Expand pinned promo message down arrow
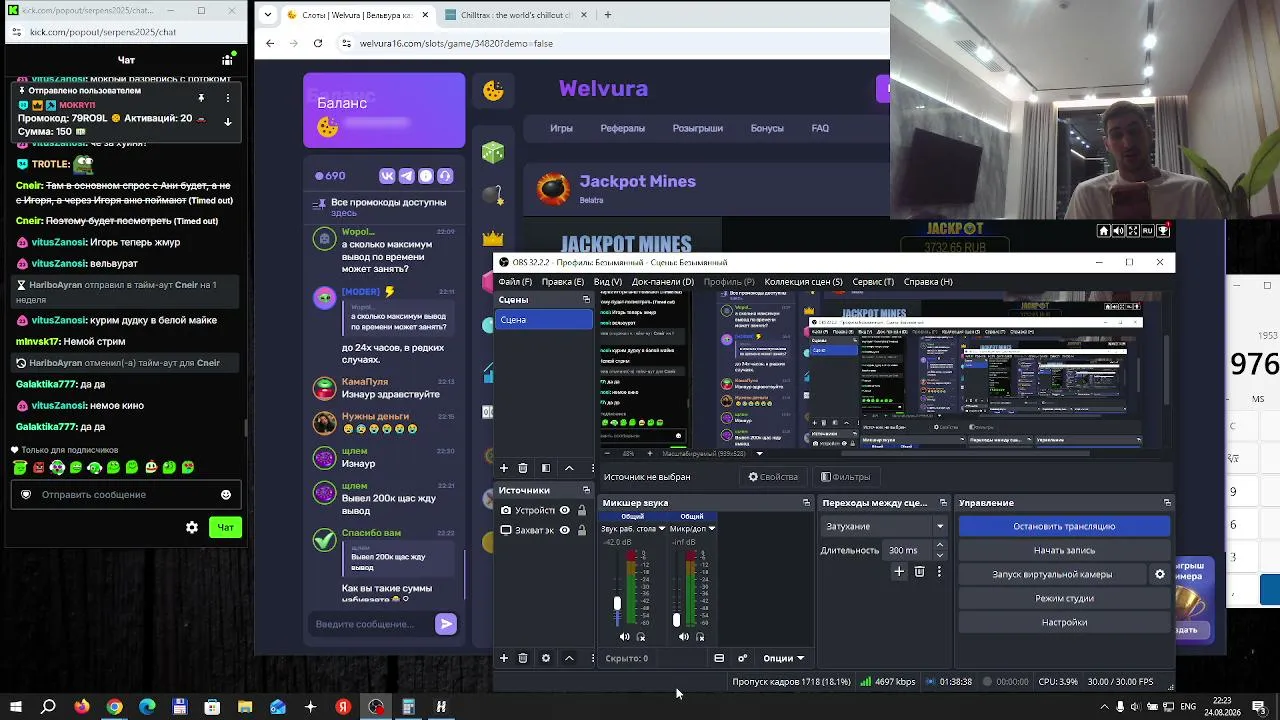The width and height of the screenshot is (1280, 720). tap(228, 122)
